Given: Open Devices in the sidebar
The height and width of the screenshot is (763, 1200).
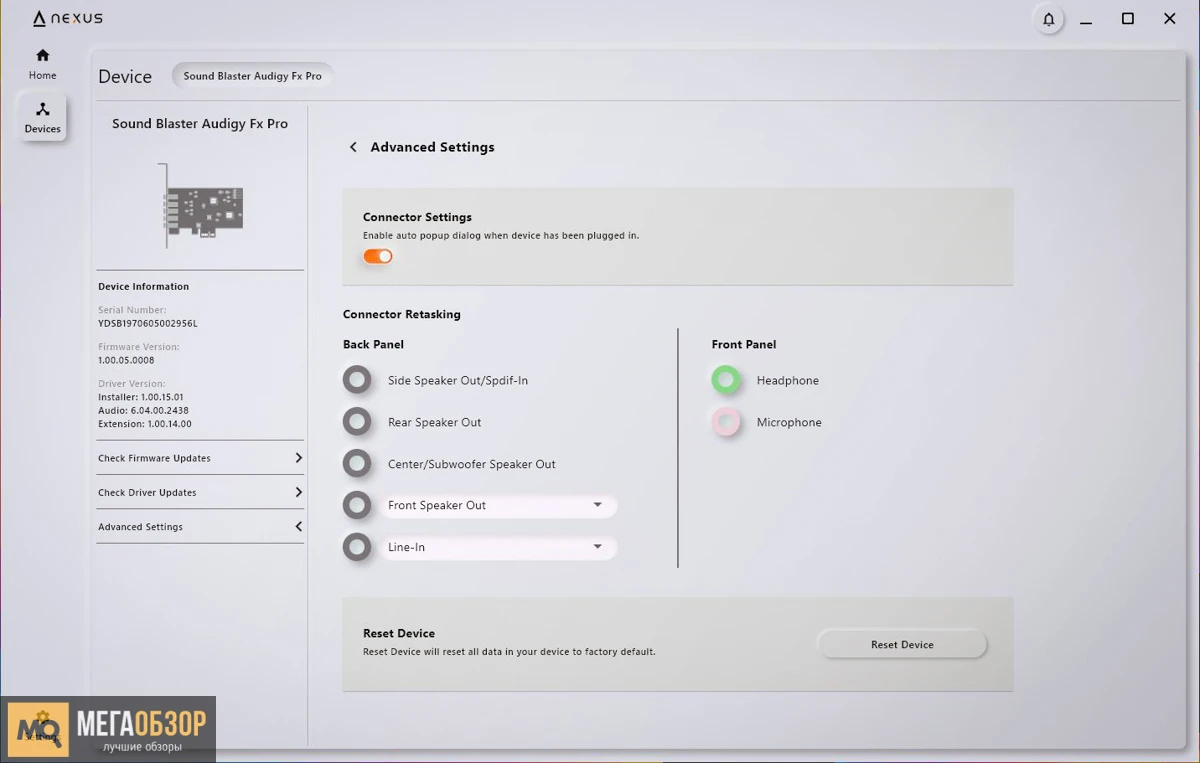Looking at the screenshot, I should 42,117.
